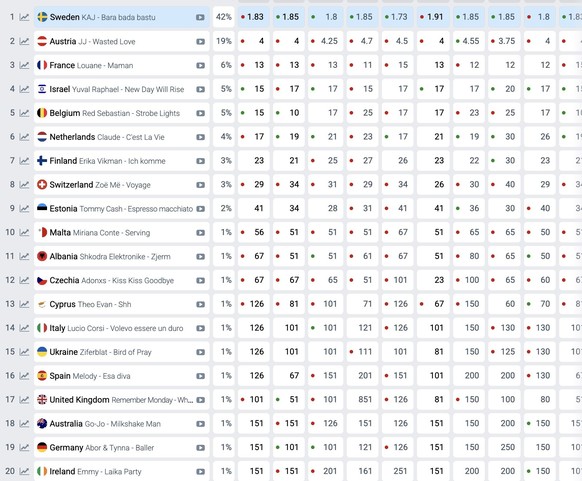
Task: Click Sweden's 42% winning chance cell
Action: [223, 17]
